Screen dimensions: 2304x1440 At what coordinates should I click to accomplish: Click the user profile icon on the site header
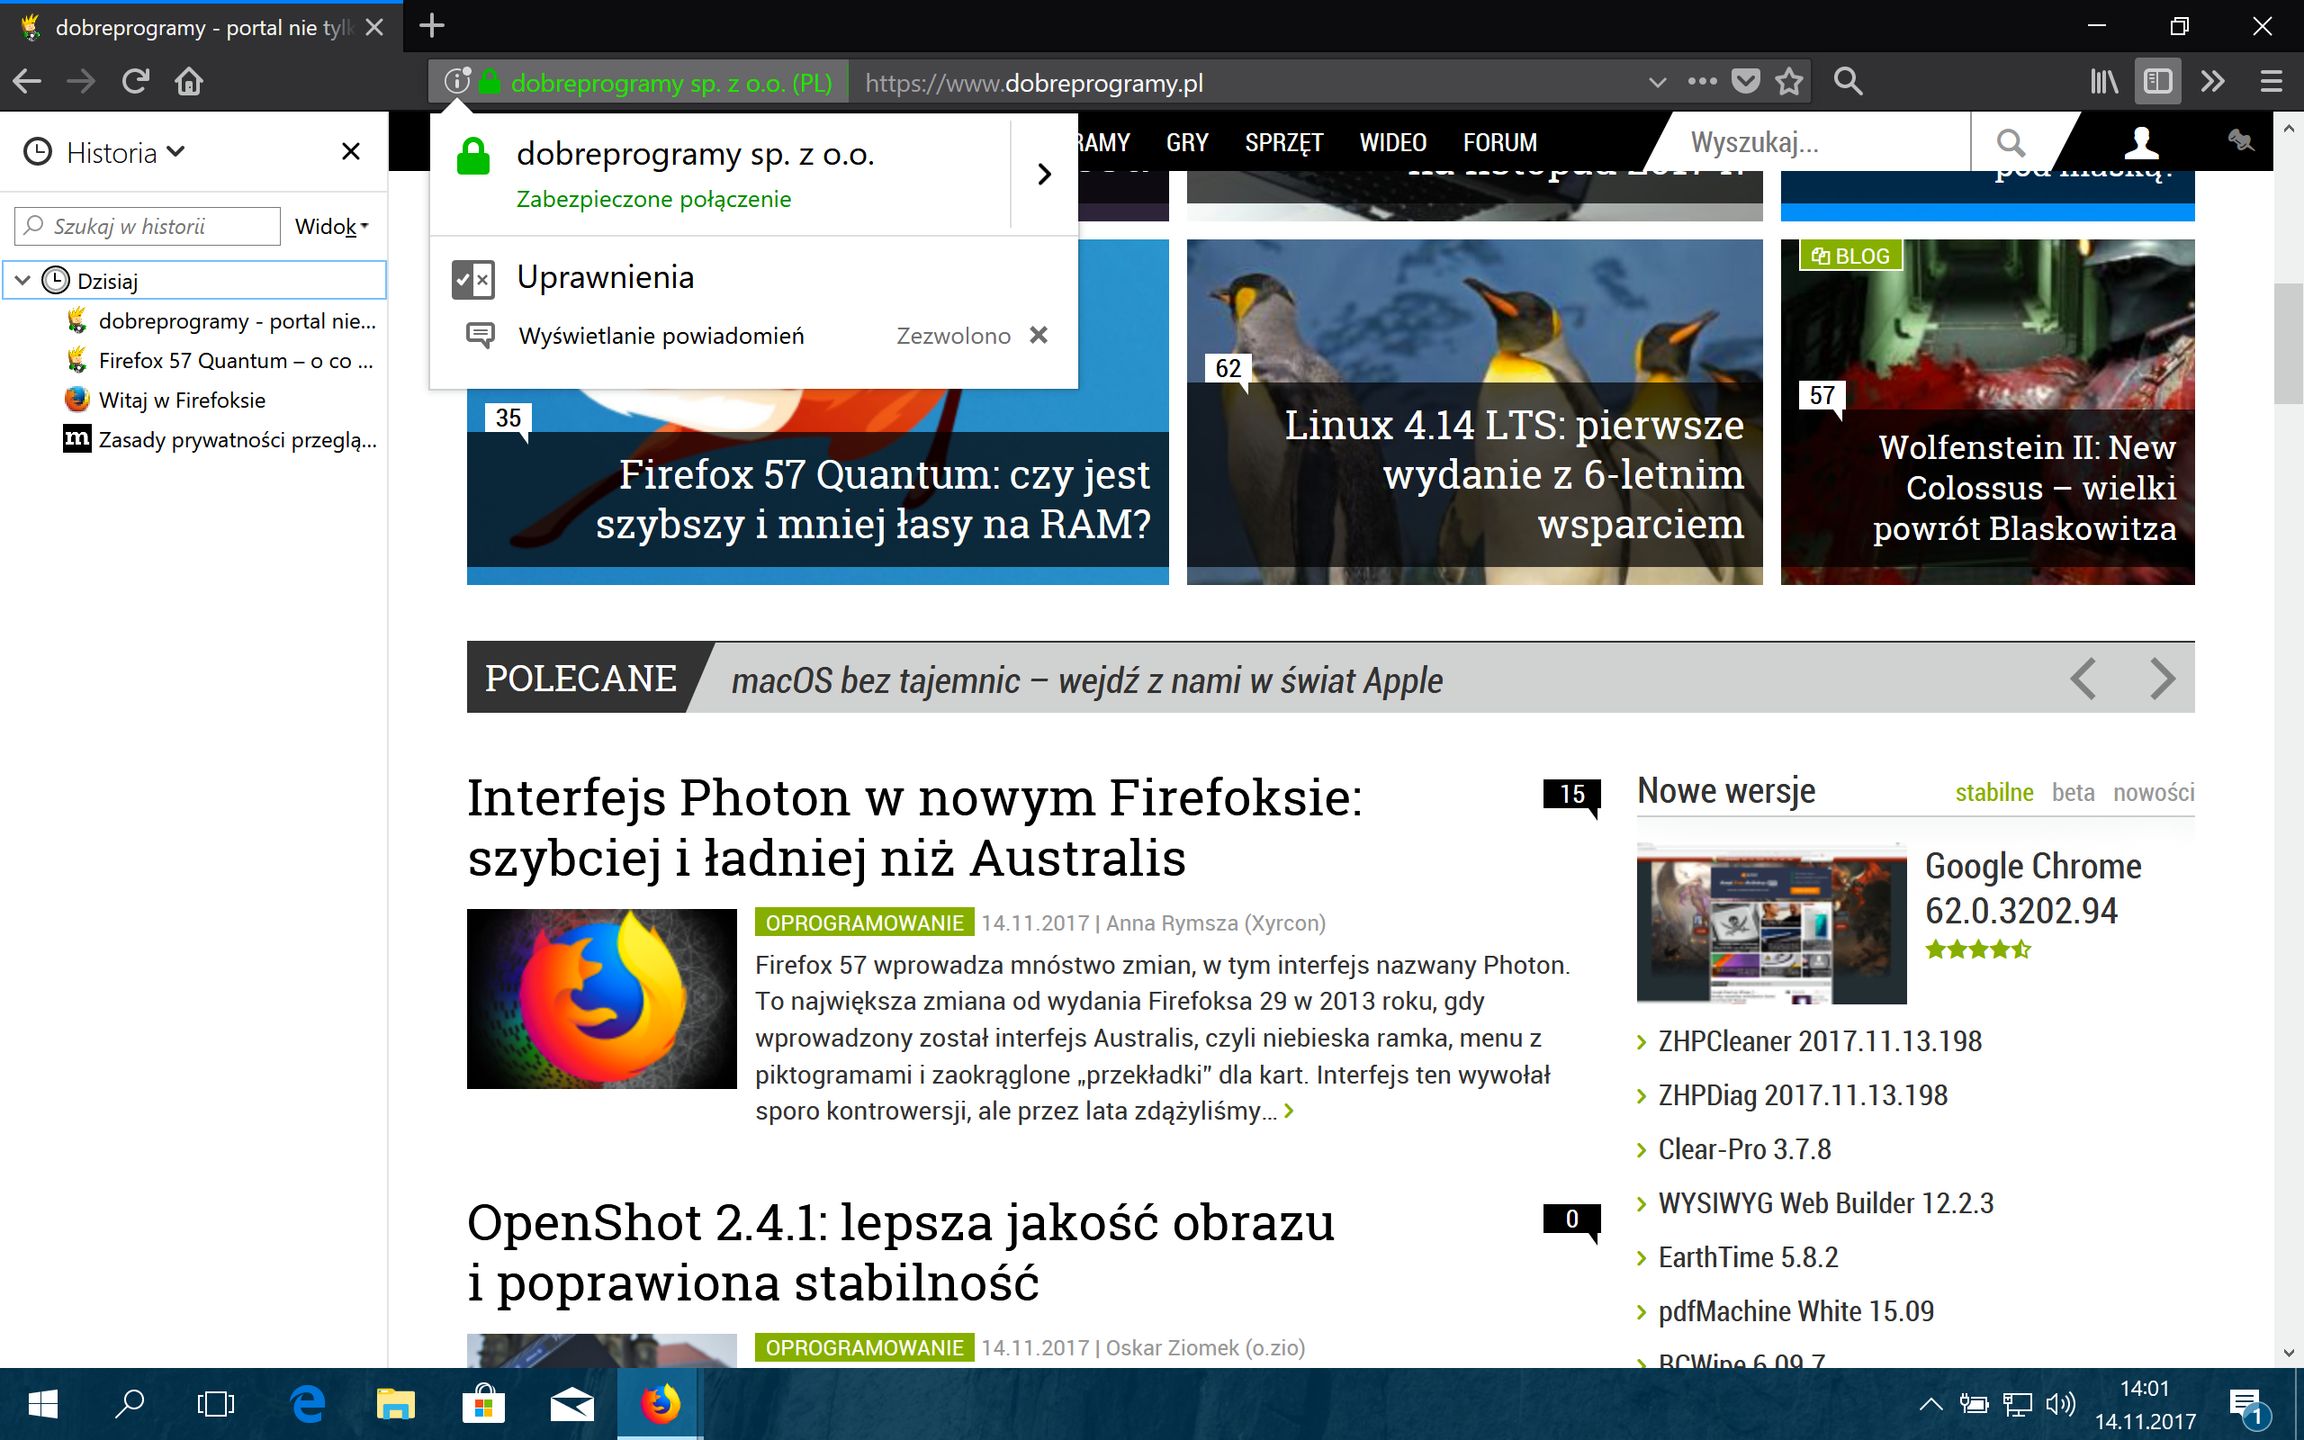(2139, 145)
